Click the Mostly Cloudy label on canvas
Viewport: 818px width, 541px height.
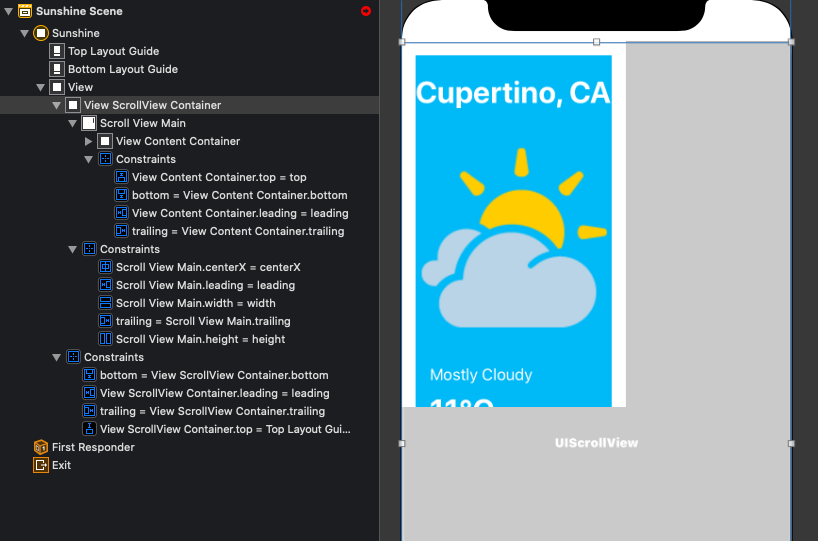(x=481, y=375)
